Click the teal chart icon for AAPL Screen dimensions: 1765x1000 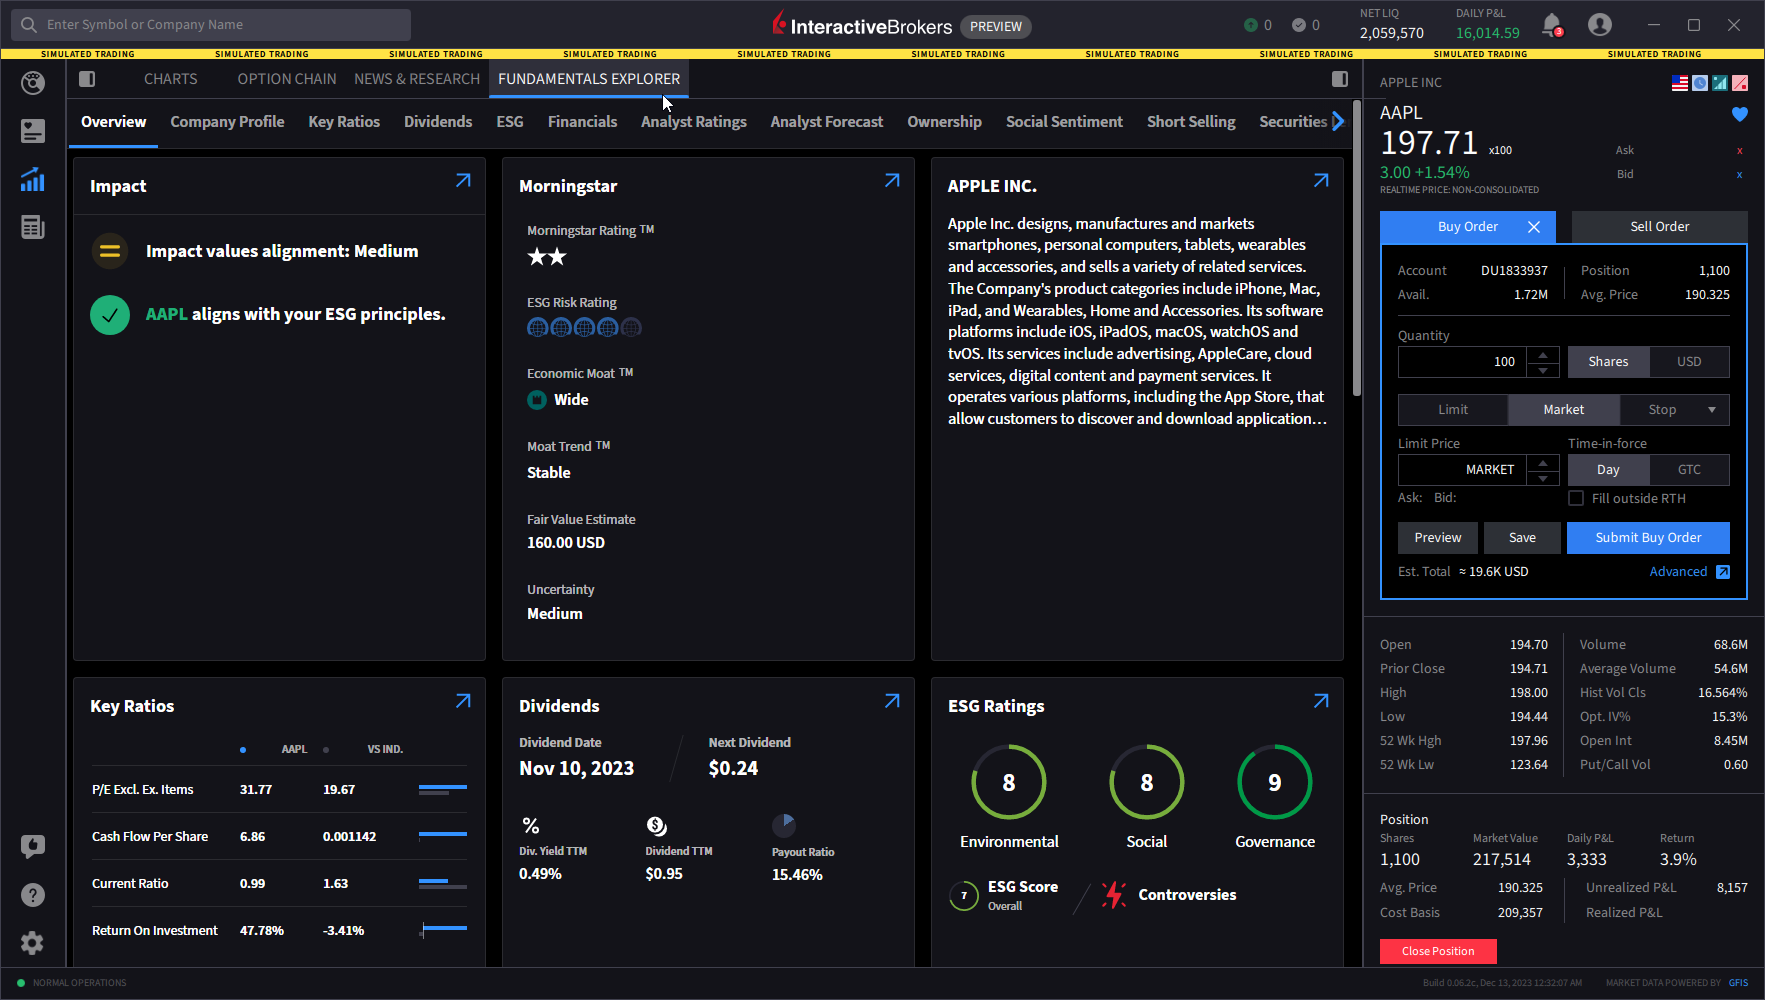click(x=1720, y=83)
